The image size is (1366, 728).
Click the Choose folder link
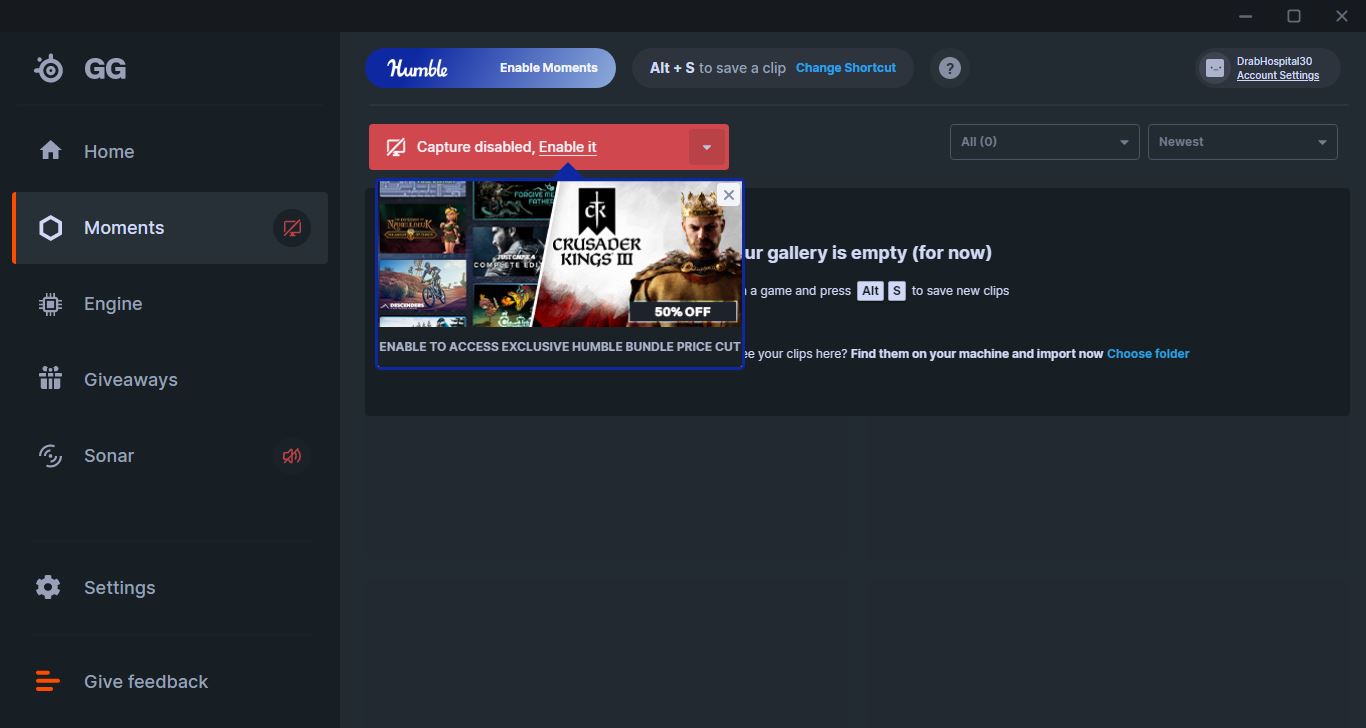(x=1148, y=354)
